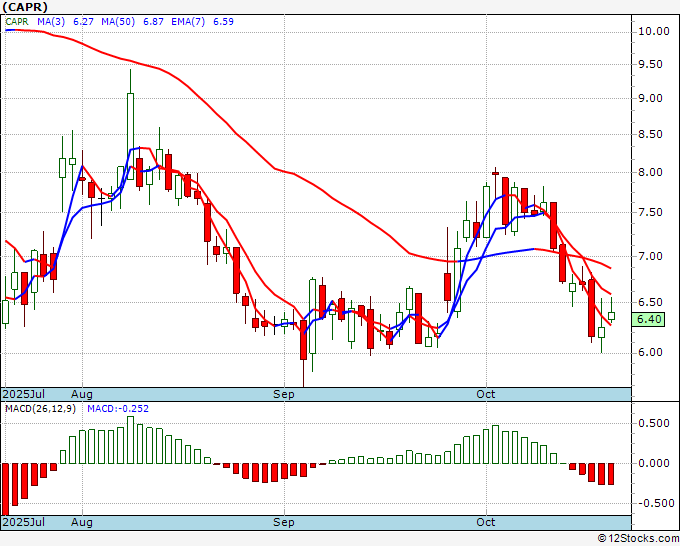Click the 6.50 price axis label
The height and width of the screenshot is (546, 680).
tap(650, 302)
